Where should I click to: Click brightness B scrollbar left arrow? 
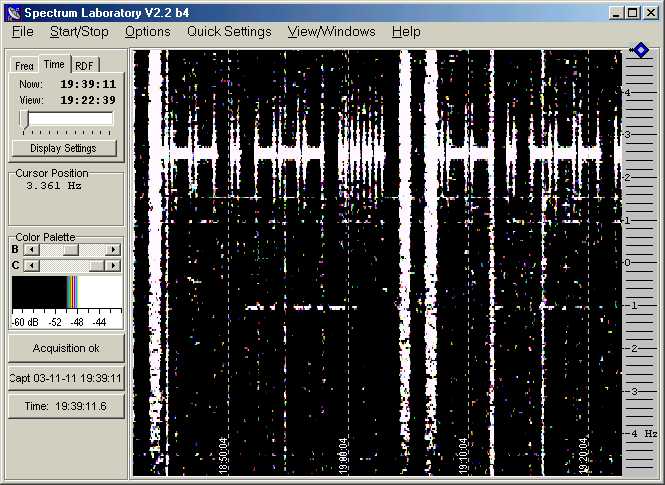tap(32, 250)
